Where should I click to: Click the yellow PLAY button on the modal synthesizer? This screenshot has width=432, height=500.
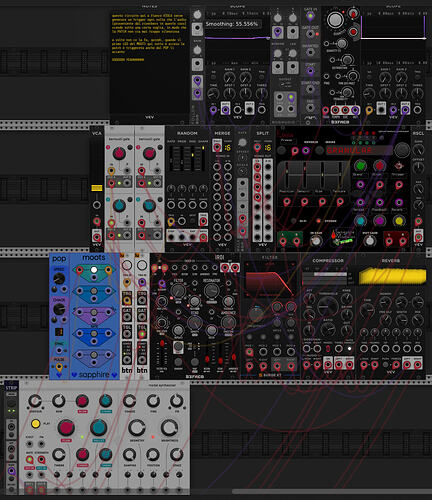pyautogui.click(x=35, y=424)
